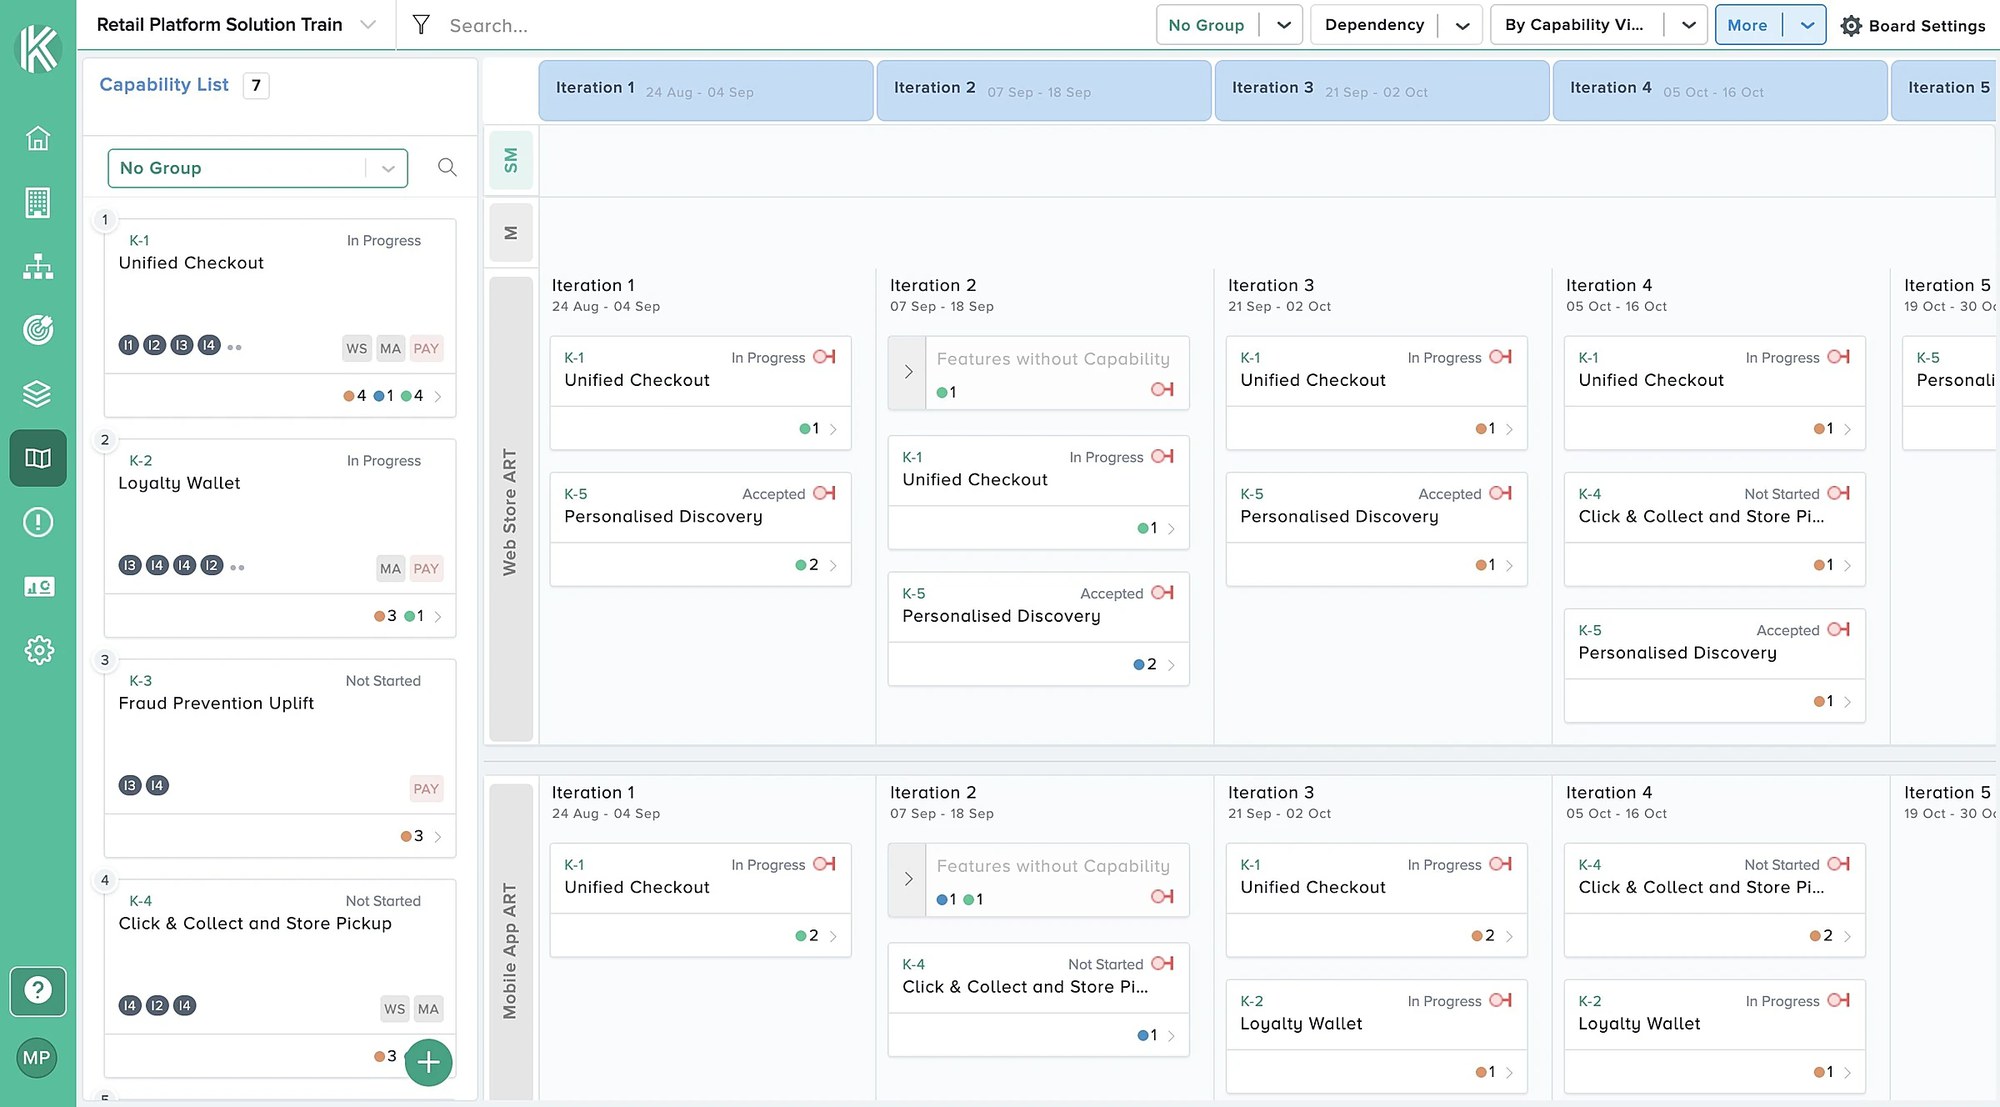The image size is (2000, 1107).
Task: Toggle the M row tab
Action: [511, 233]
